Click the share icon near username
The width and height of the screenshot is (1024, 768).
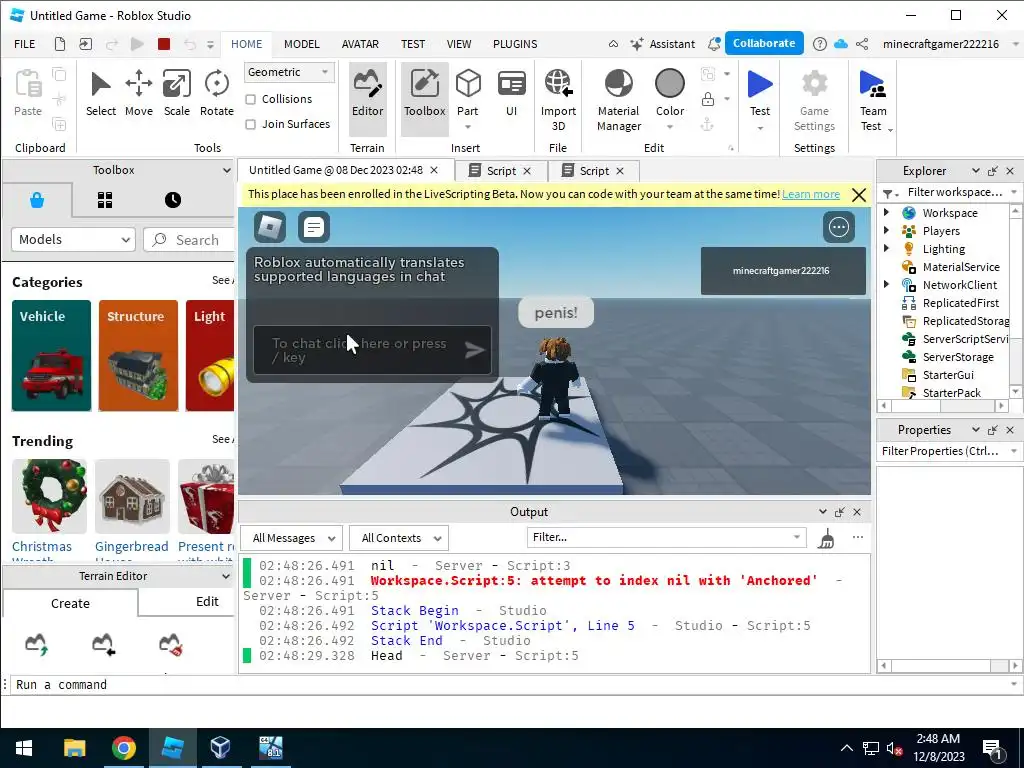[862, 44]
